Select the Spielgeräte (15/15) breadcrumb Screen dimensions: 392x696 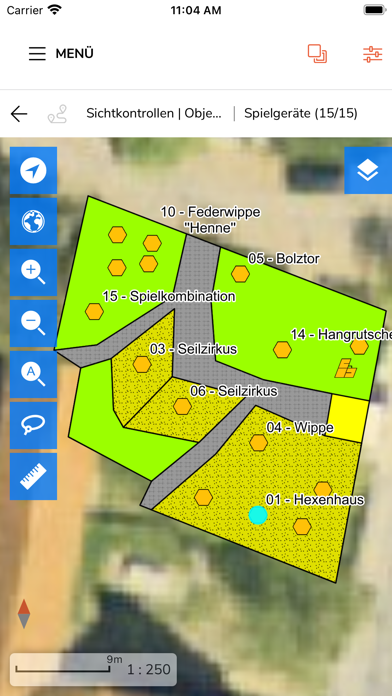[x=301, y=114]
